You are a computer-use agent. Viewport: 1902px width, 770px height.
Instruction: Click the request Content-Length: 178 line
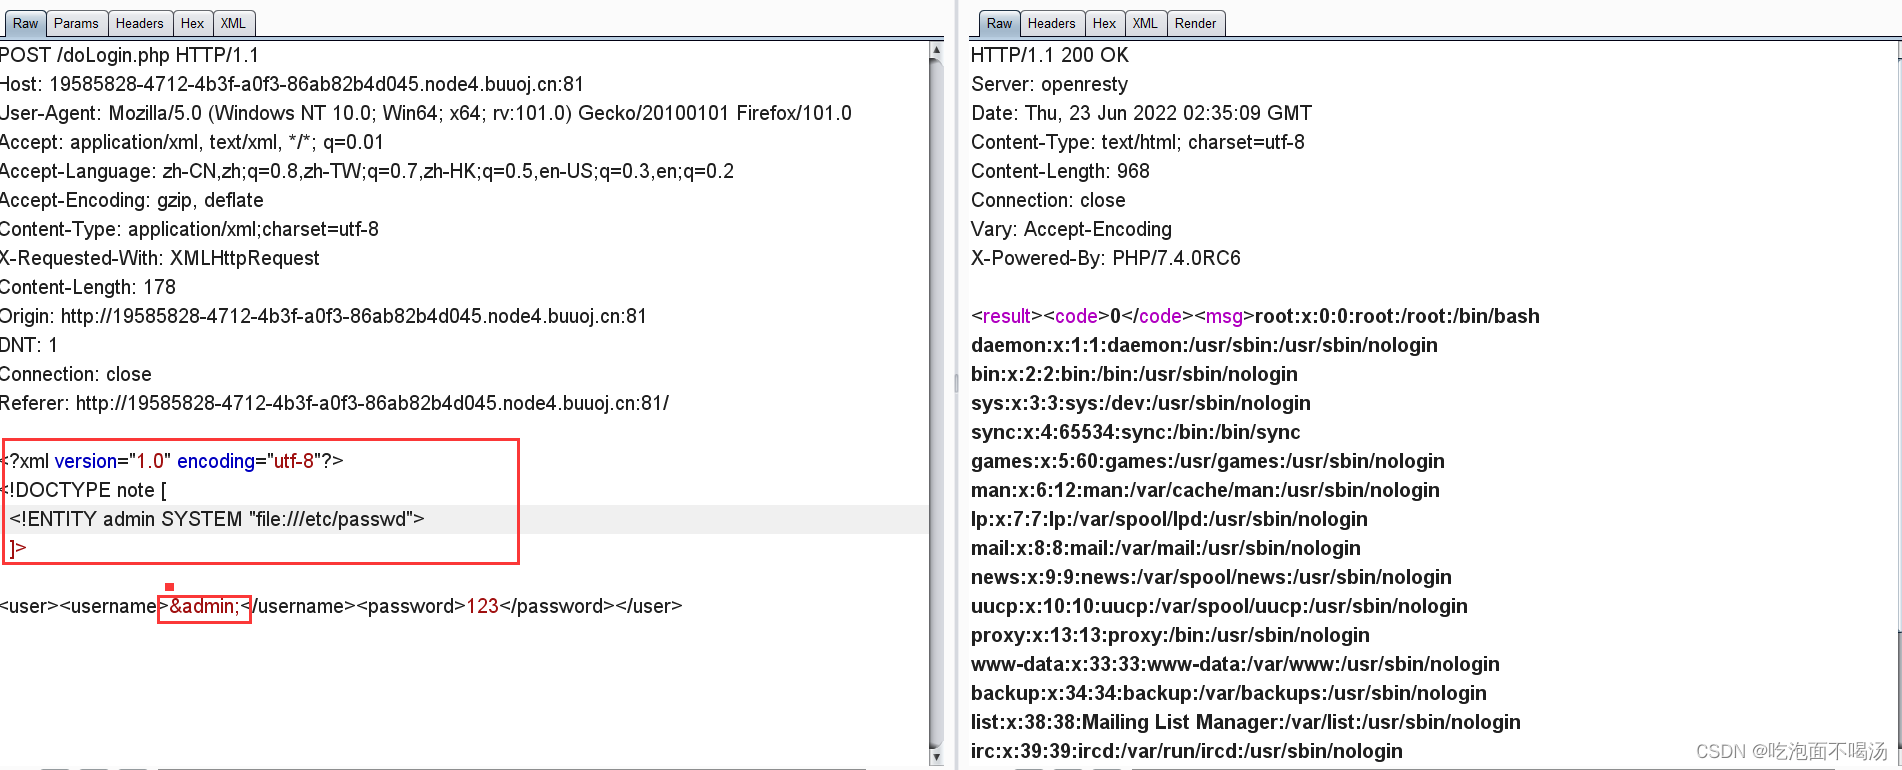[87, 287]
